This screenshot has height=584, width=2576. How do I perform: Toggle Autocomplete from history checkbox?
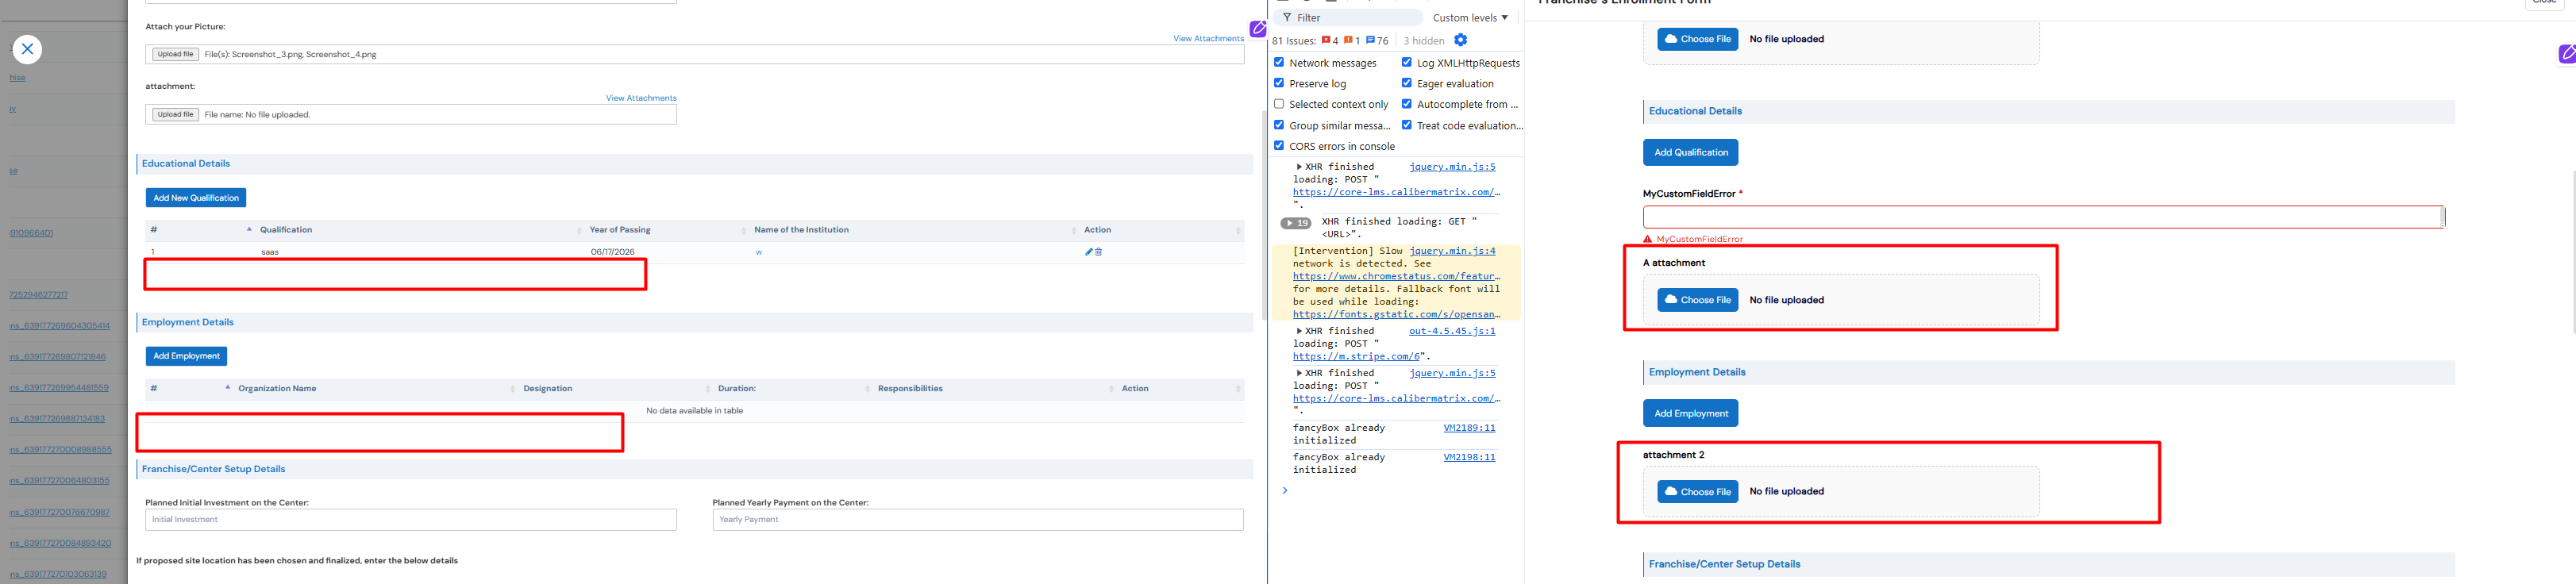[1407, 104]
